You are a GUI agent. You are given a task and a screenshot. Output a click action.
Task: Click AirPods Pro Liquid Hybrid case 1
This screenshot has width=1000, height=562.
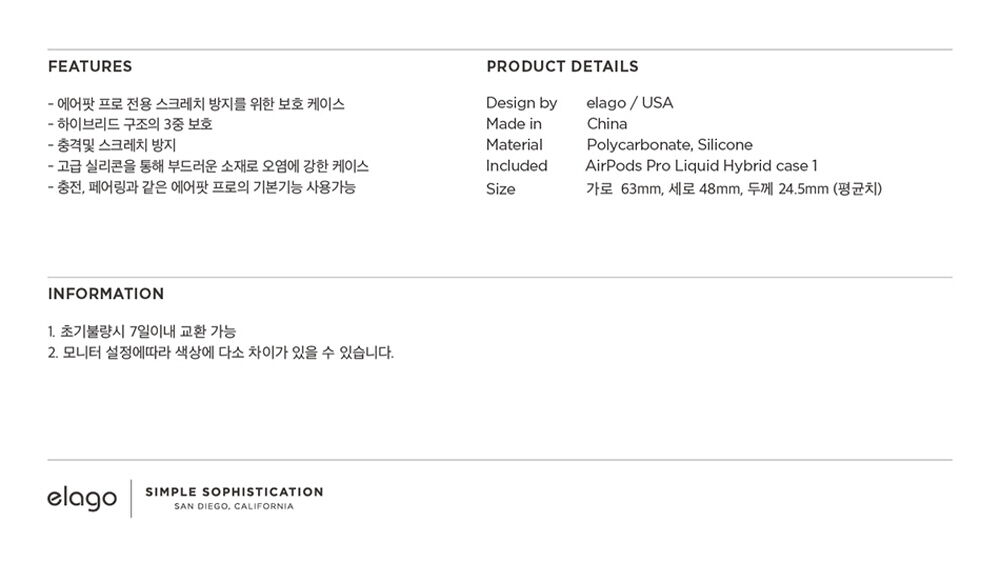(x=701, y=166)
